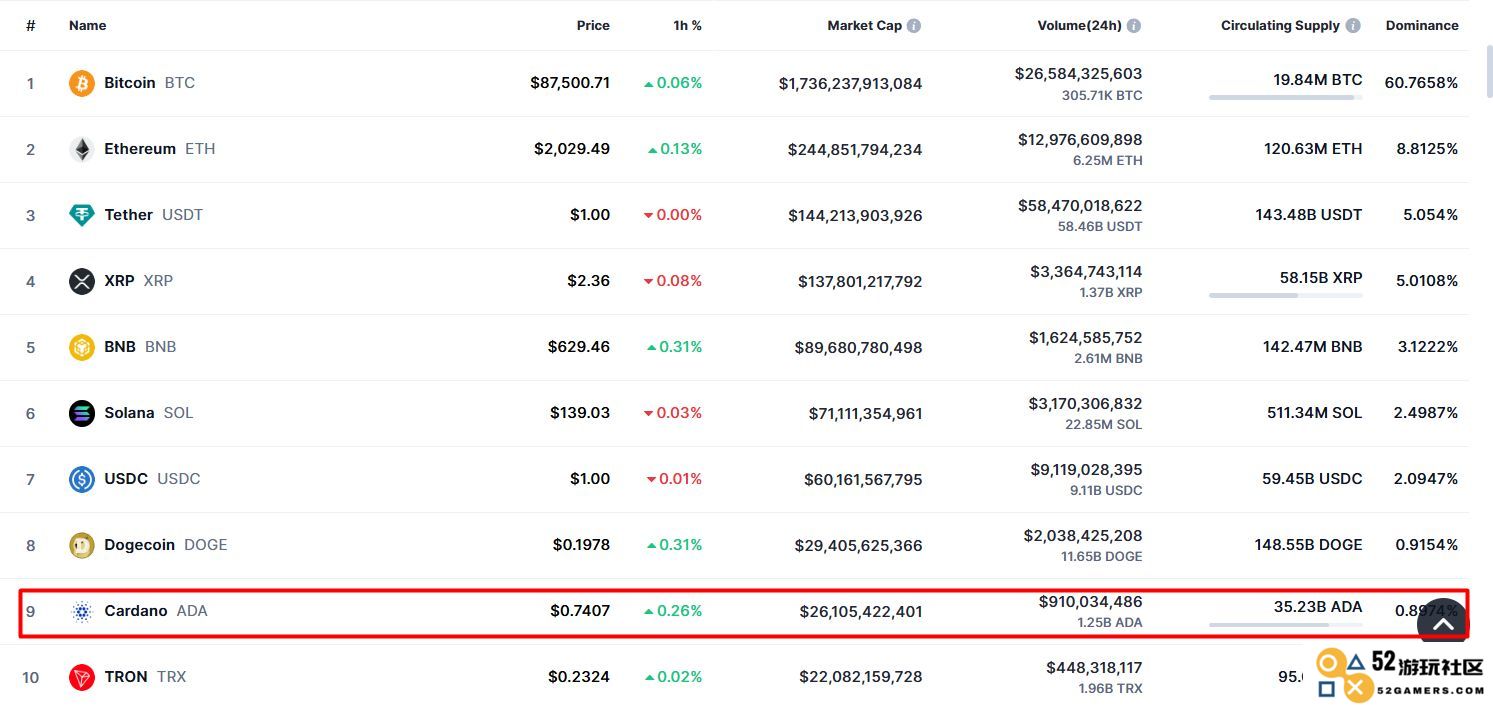The height and width of the screenshot is (708, 1493).
Task: Click the Ethereum diamond logo
Action: [82, 149]
